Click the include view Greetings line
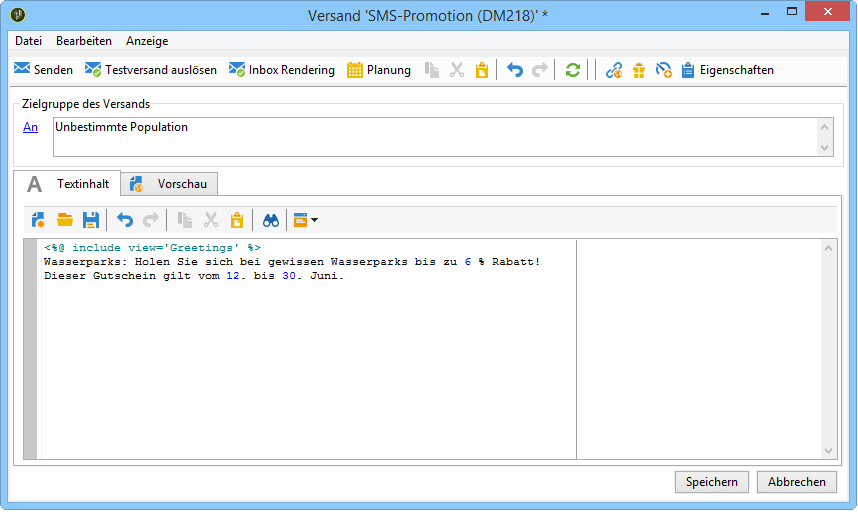Viewport: 858px width, 518px height. click(x=153, y=248)
